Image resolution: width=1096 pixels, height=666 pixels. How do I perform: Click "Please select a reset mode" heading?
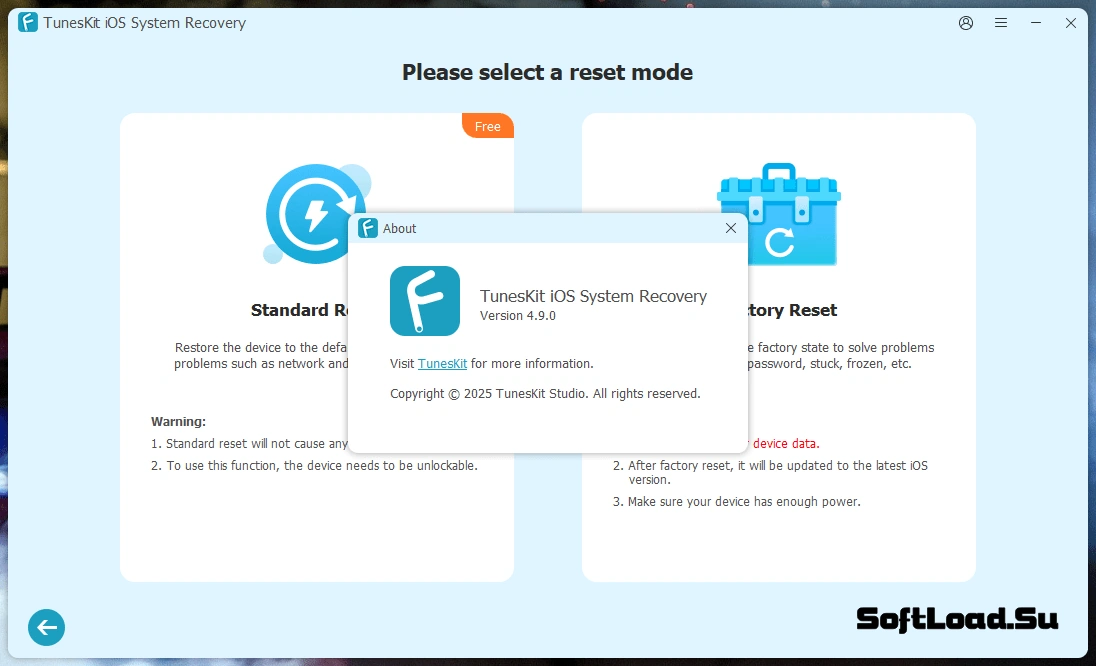pyautogui.click(x=547, y=72)
